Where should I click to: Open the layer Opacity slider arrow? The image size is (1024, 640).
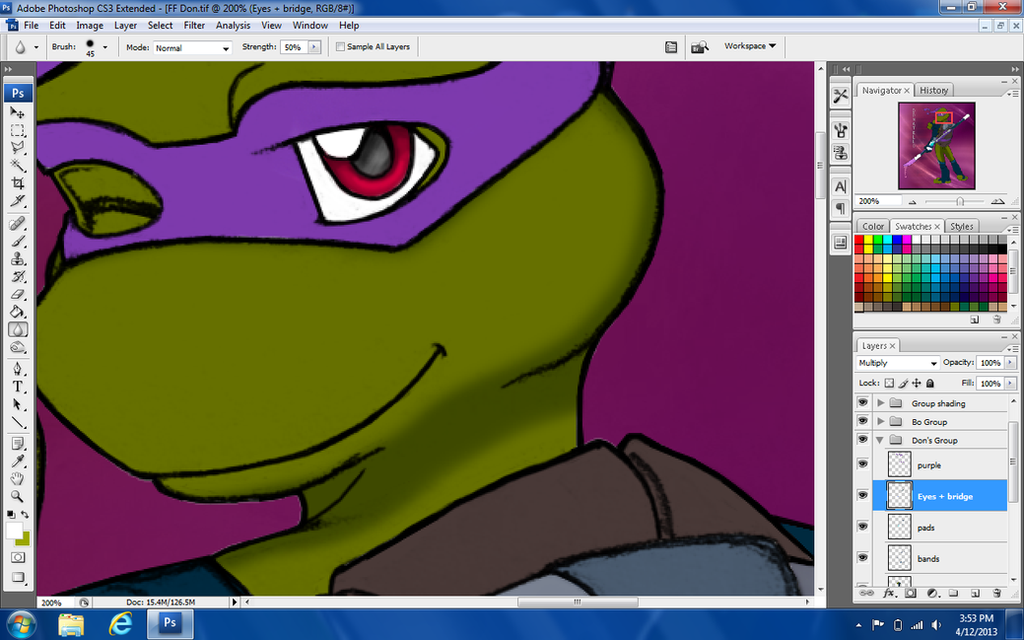1010,362
